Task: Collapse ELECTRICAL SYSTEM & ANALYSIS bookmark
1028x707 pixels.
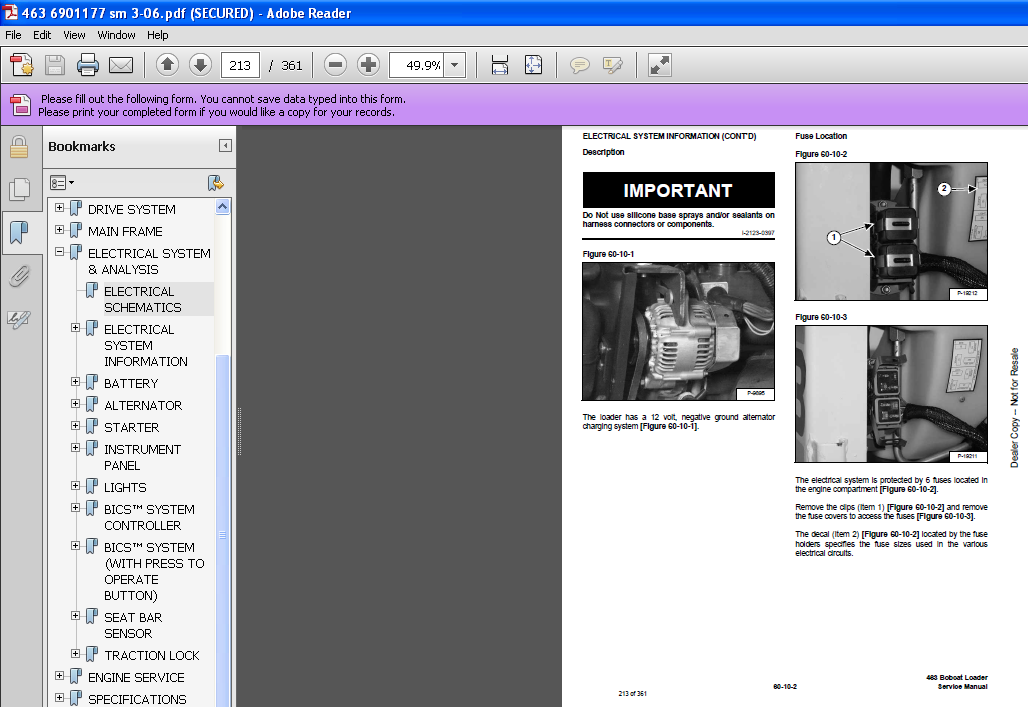Action: point(60,251)
